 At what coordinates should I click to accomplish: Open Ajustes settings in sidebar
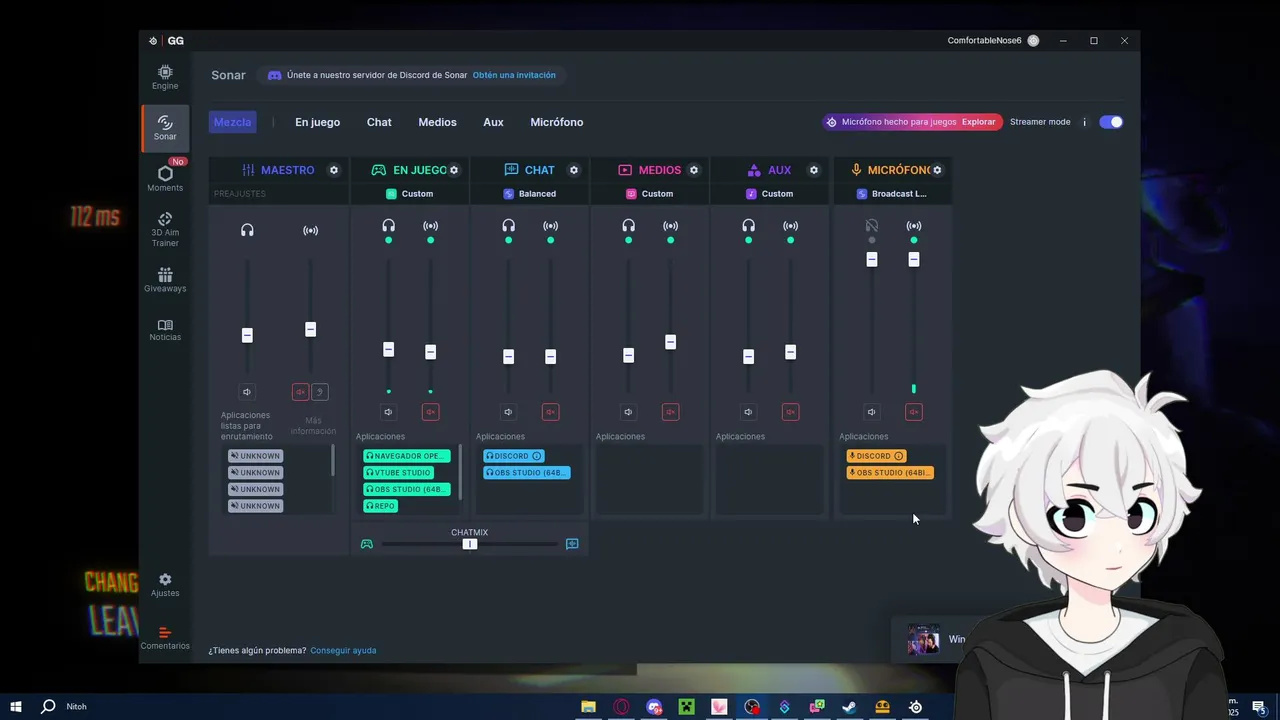pos(165,585)
